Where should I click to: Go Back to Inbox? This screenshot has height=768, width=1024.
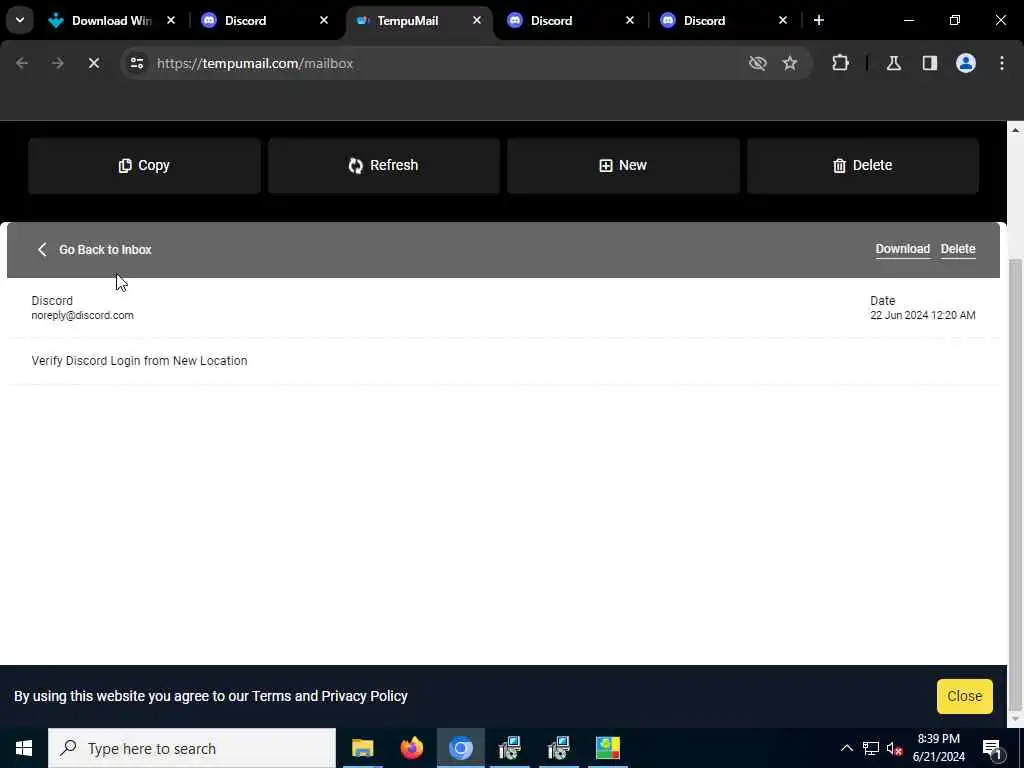click(x=93, y=249)
